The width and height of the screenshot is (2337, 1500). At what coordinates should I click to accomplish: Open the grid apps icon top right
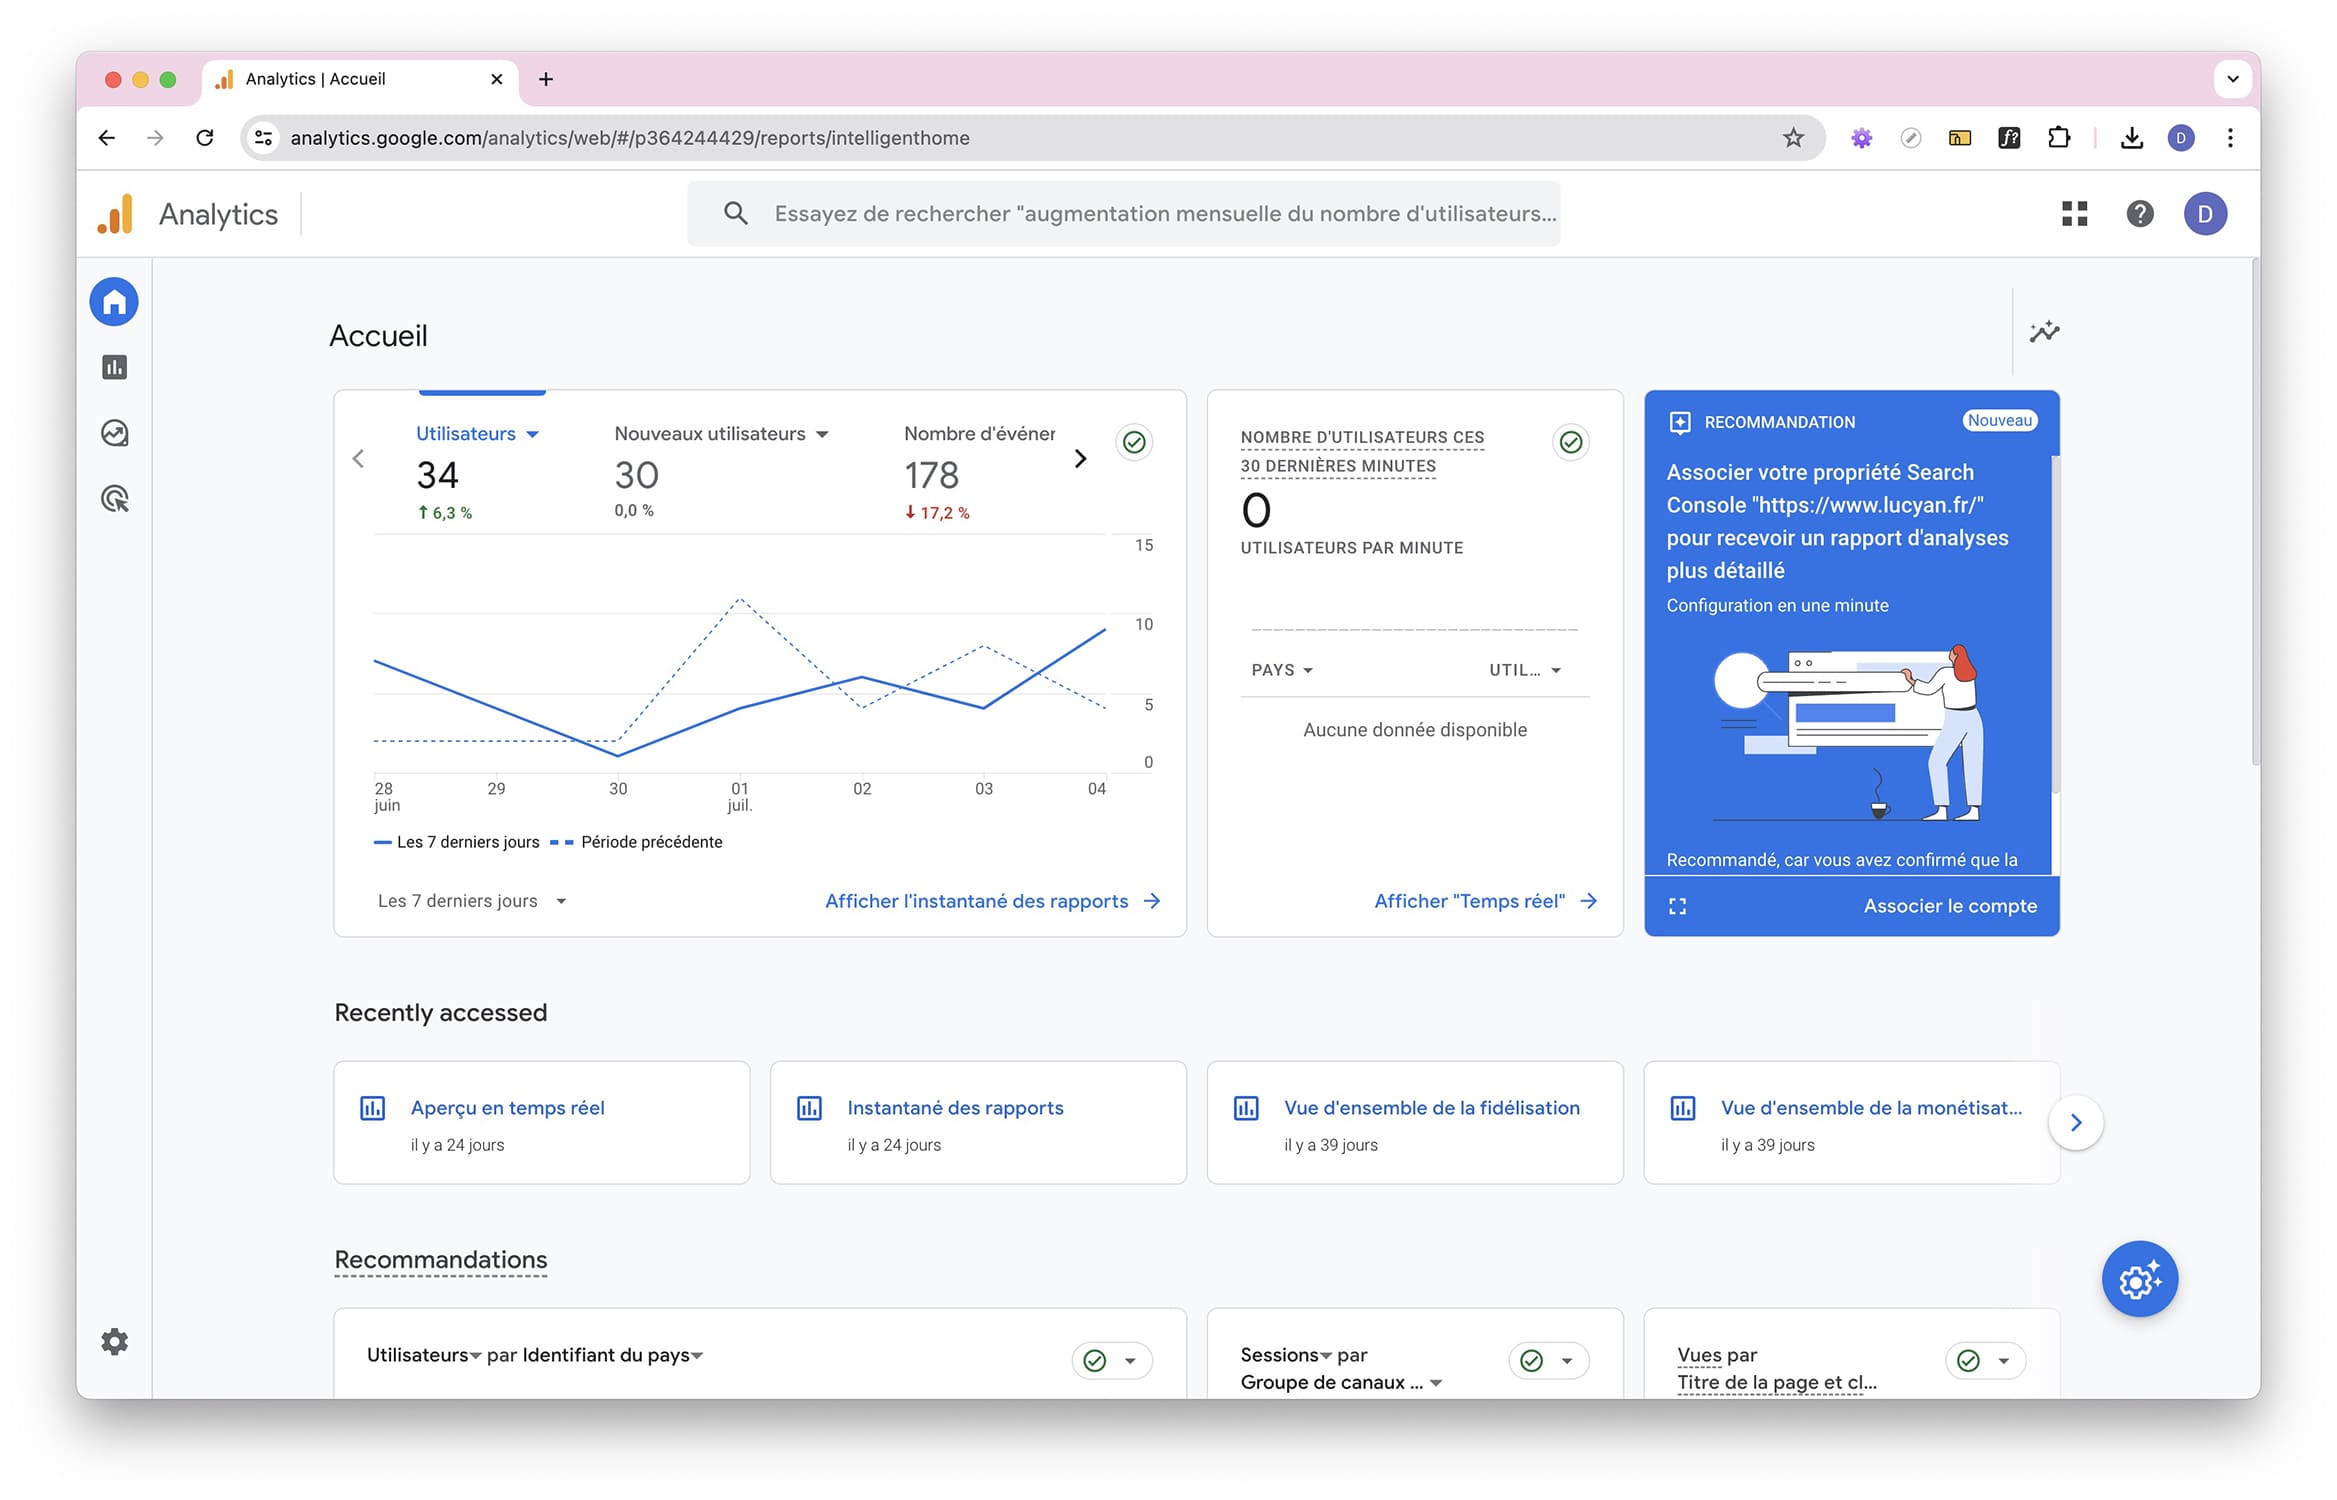2075,213
